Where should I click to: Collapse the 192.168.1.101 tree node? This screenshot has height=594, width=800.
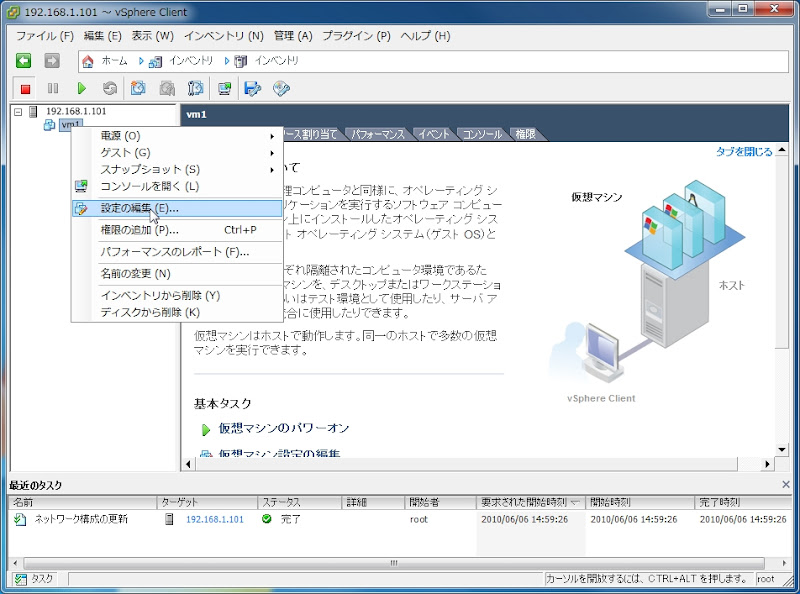18,111
